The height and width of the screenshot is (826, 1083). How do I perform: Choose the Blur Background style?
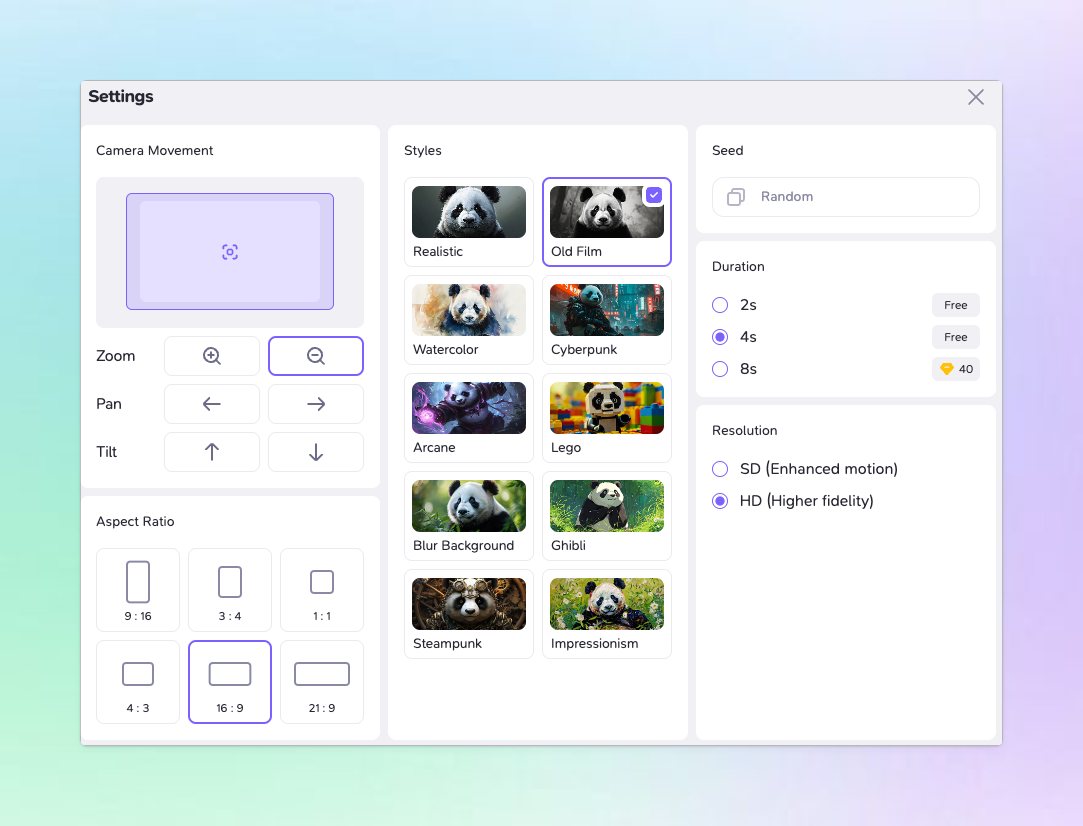[469, 516]
